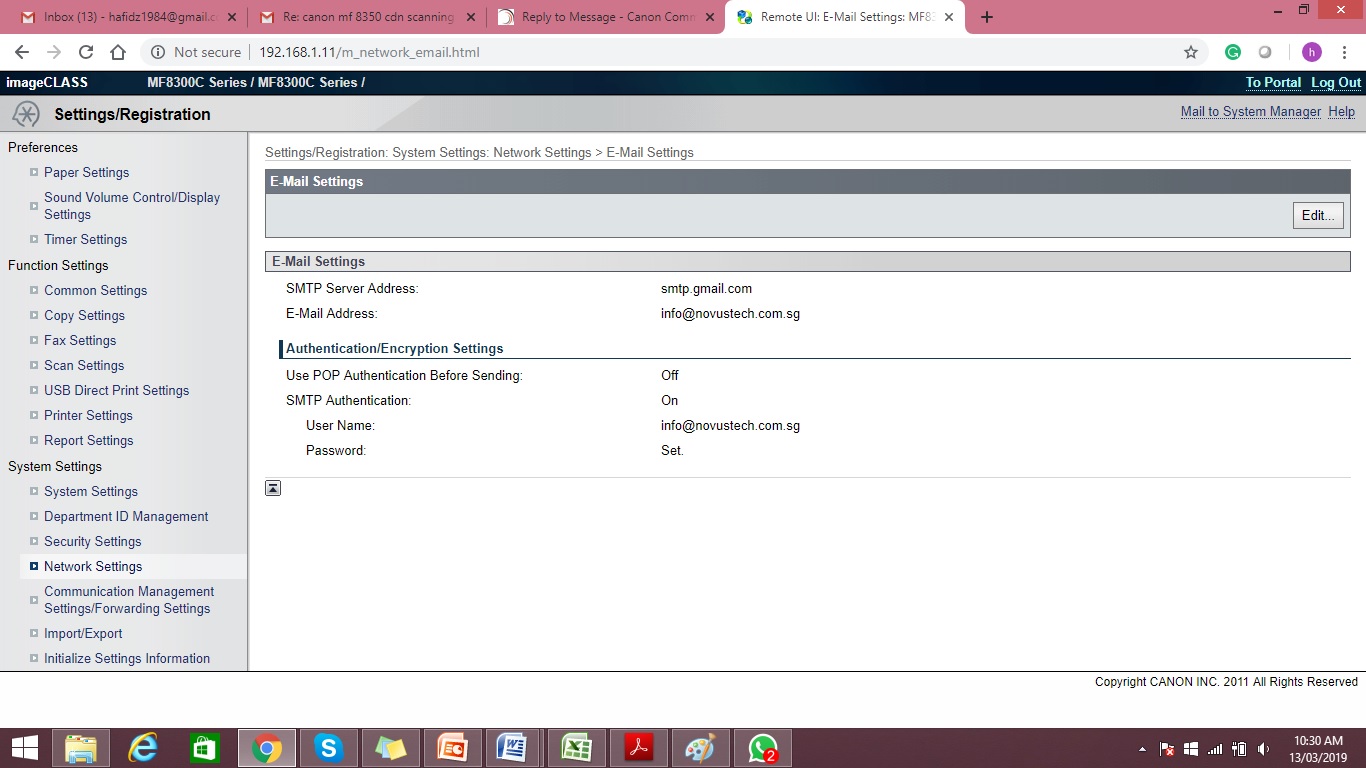The image size is (1366, 768).
Task: Open Security Settings in sidebar
Action: pos(92,541)
